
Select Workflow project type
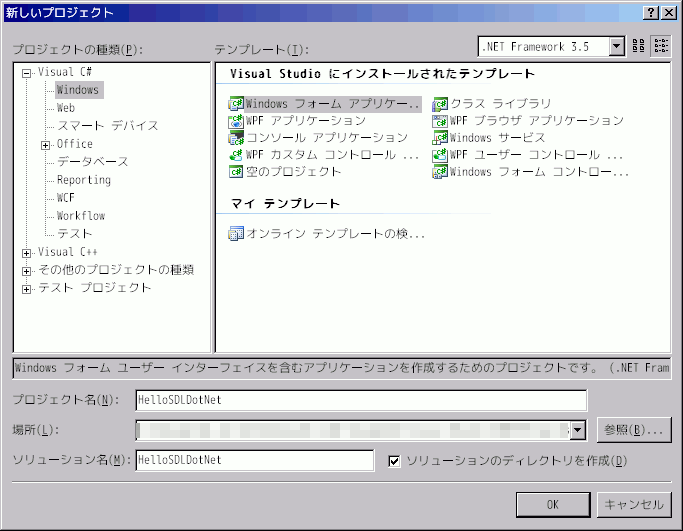coord(81,216)
